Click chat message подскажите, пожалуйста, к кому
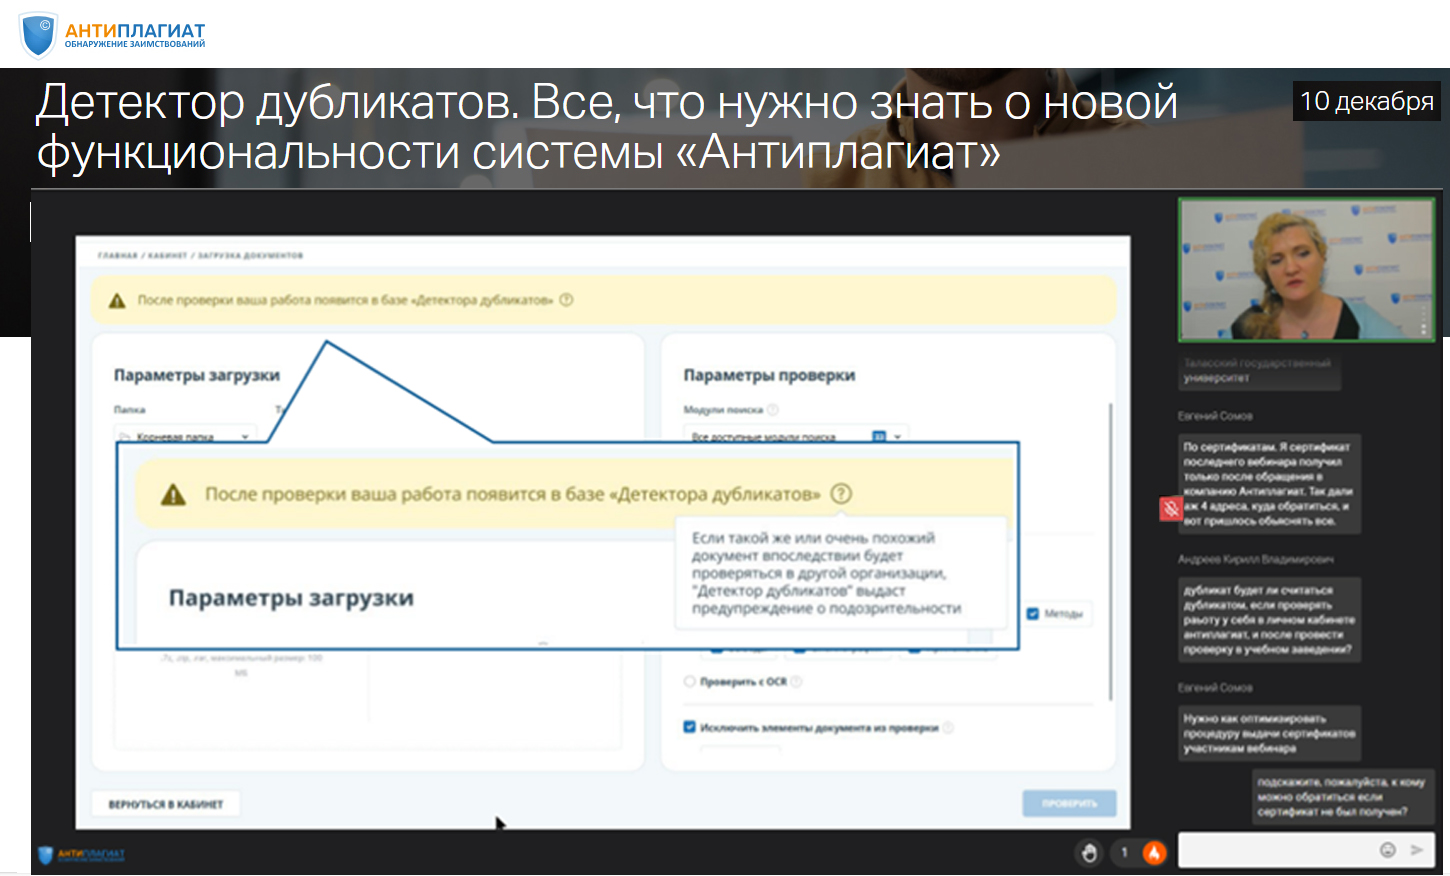This screenshot has height=876, width=1450. point(1341,797)
